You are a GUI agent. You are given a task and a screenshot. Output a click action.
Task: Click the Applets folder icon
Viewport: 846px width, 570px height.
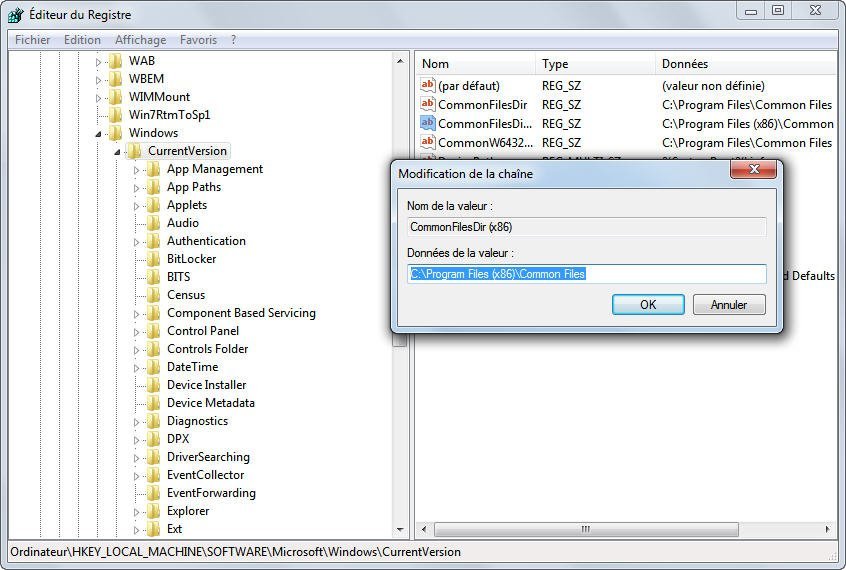154,205
